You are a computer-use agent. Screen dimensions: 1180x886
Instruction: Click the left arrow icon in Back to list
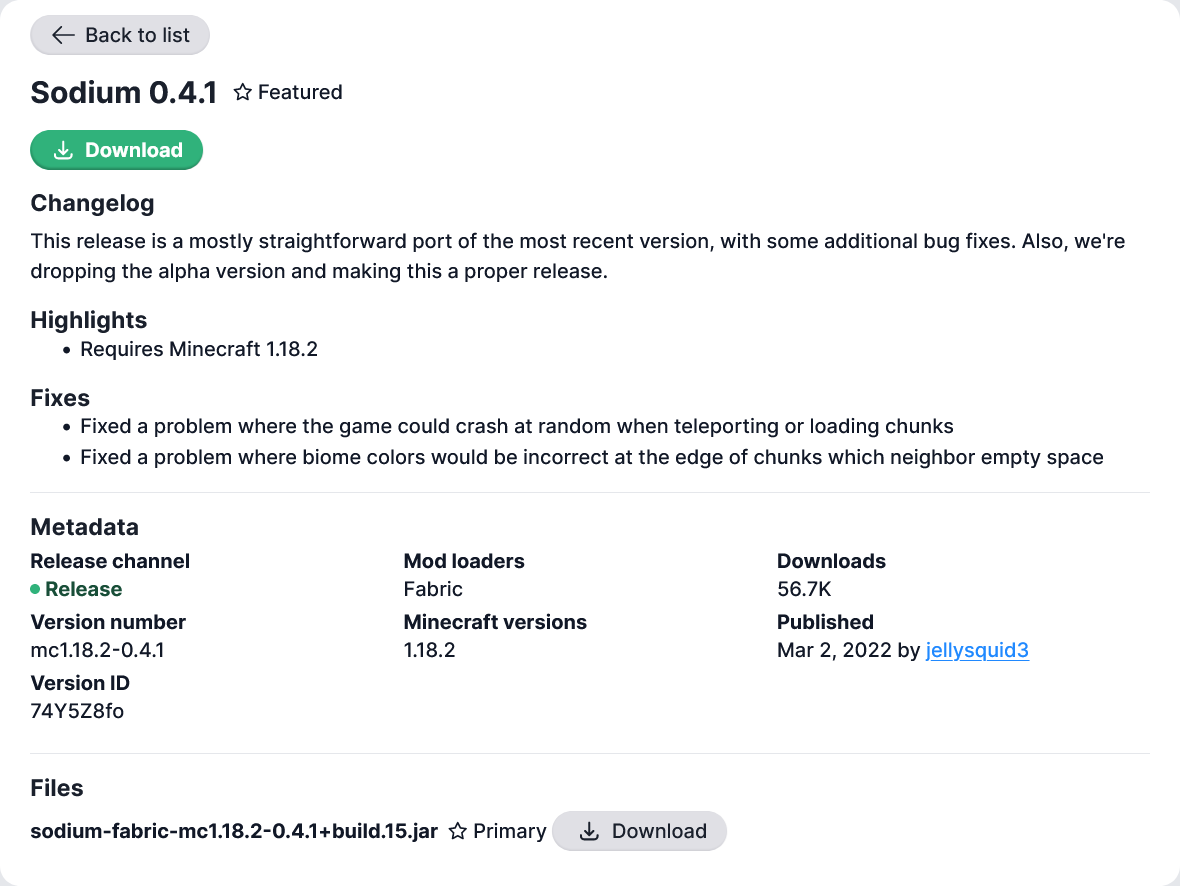tap(63, 35)
